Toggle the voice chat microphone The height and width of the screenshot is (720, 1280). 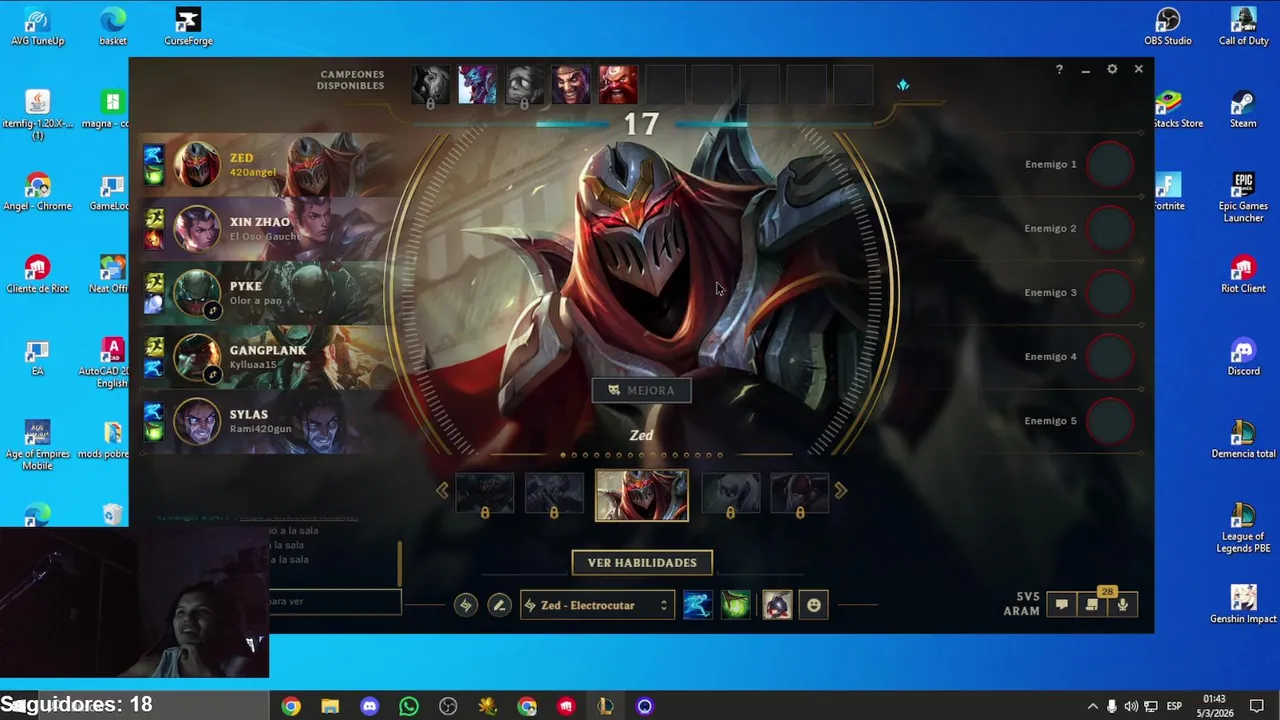(1122, 605)
